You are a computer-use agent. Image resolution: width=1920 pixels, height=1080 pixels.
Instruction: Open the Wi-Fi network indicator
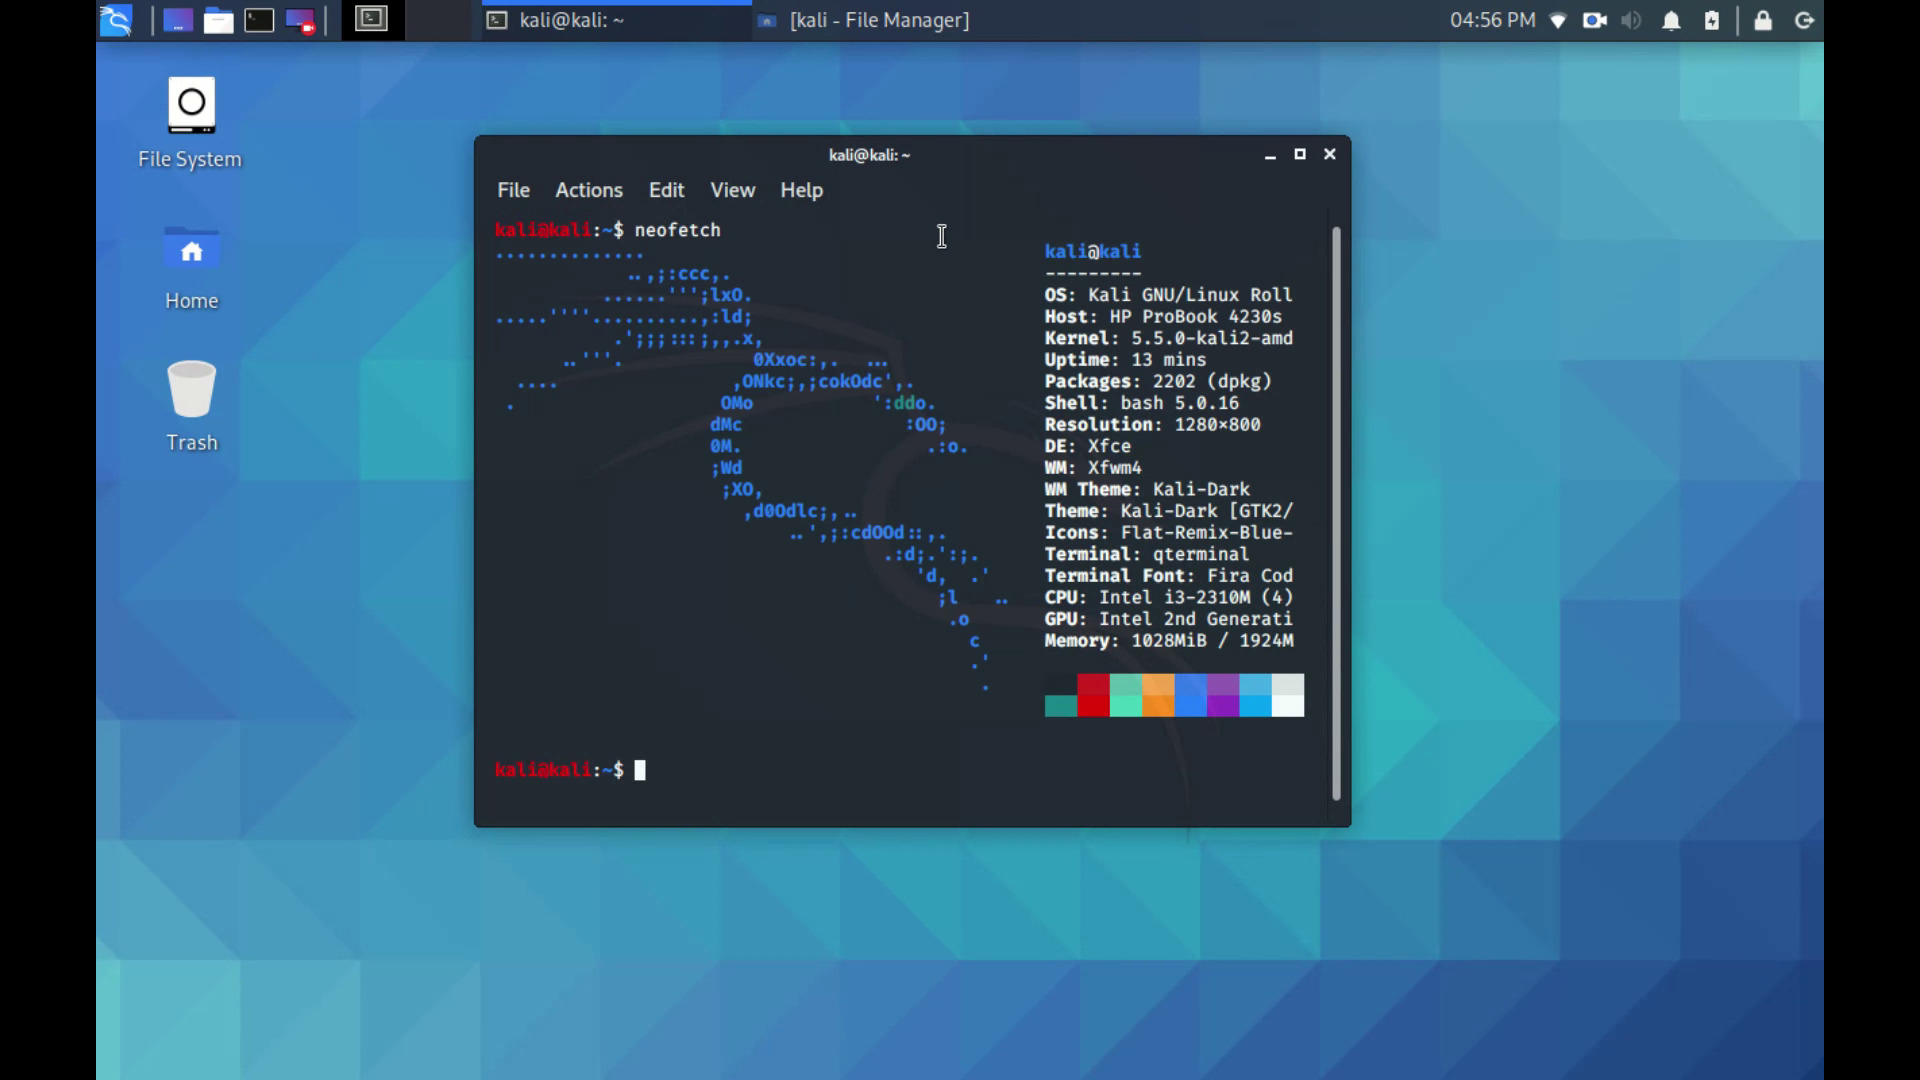point(1557,20)
